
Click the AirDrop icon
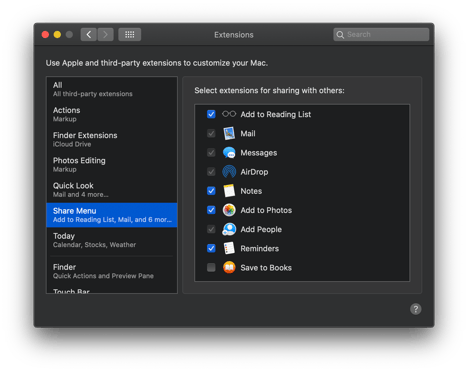(x=229, y=172)
